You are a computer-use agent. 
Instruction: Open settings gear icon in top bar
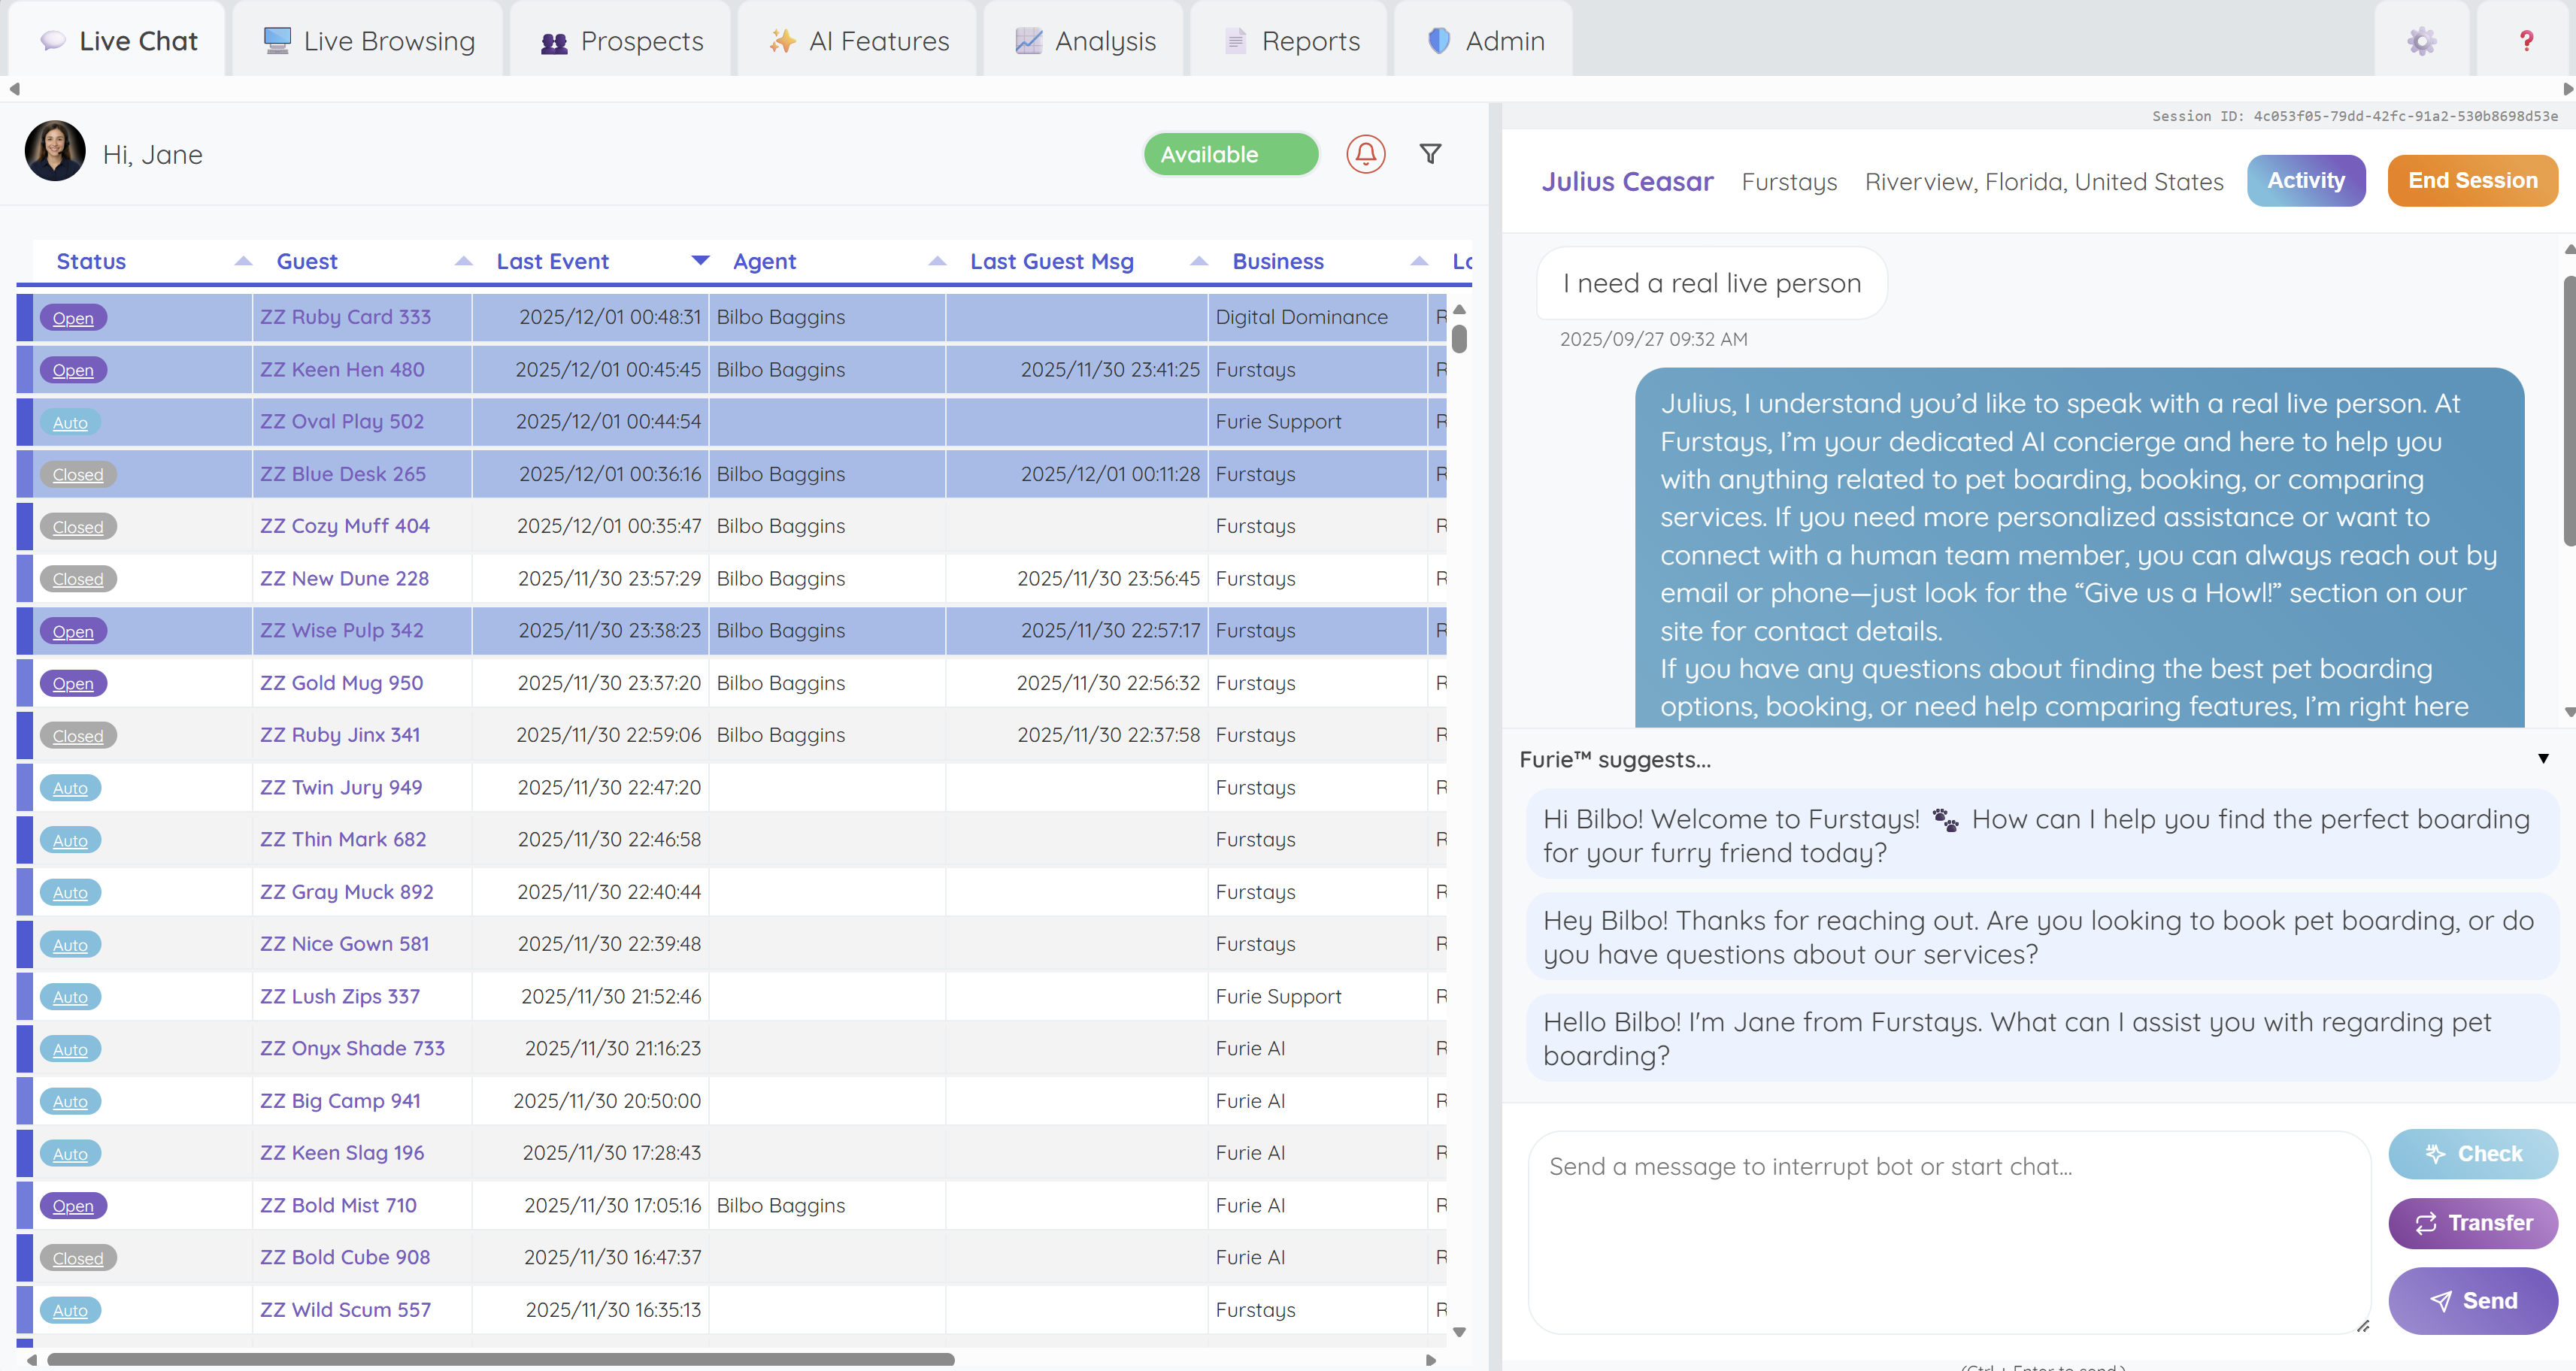pos(2421,41)
